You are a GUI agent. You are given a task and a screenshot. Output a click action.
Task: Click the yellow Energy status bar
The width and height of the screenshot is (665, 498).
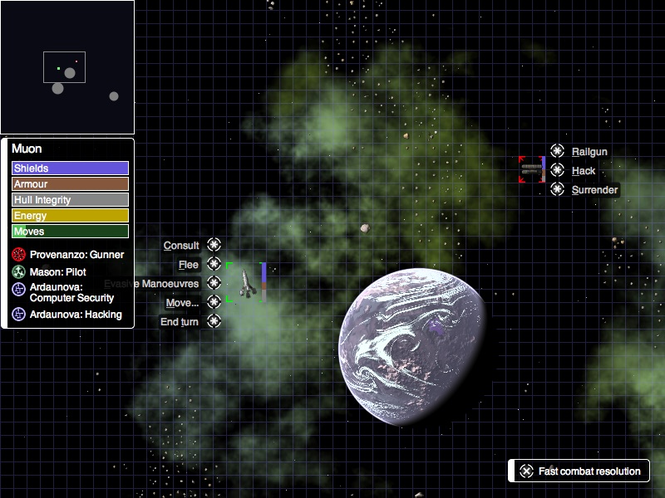point(70,215)
